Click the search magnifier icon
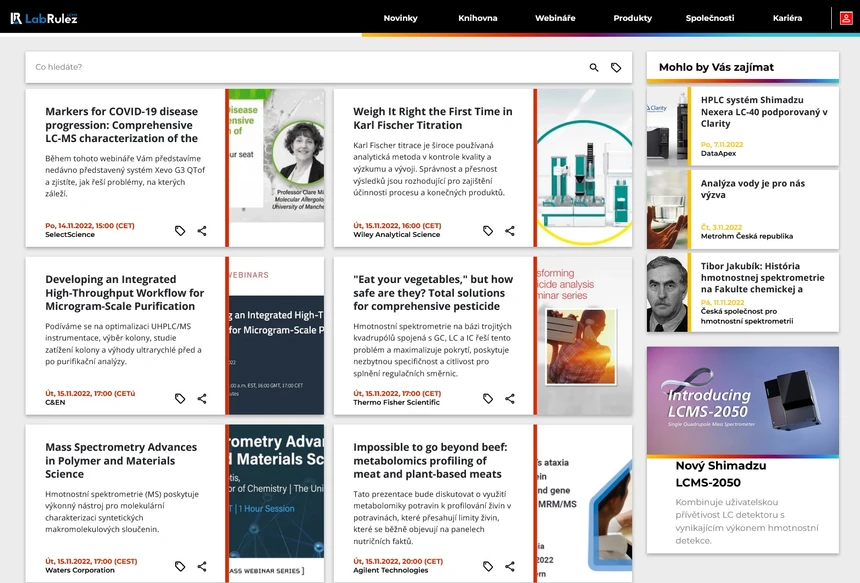 click(x=594, y=67)
